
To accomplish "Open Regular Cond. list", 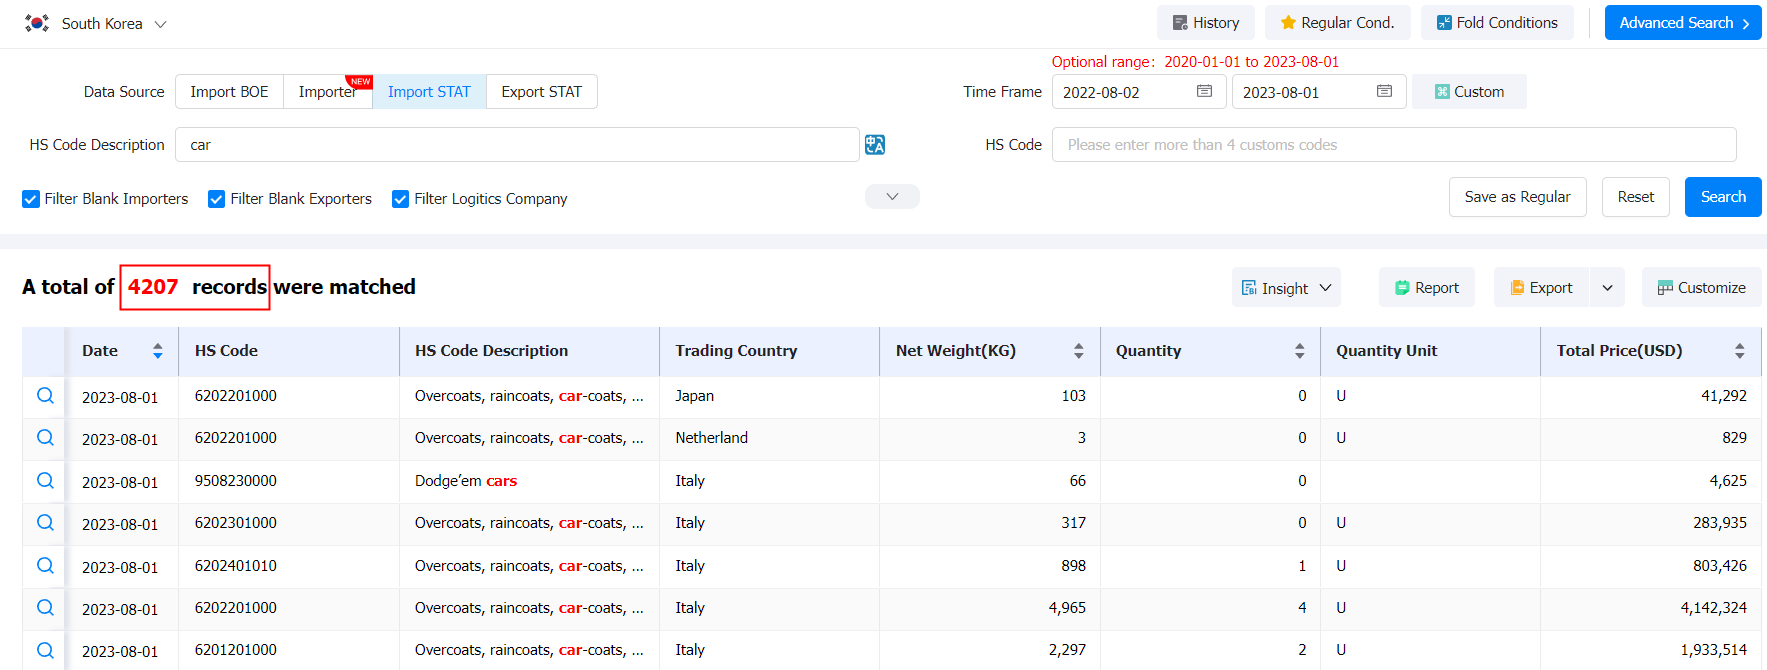I will click(x=1337, y=23).
